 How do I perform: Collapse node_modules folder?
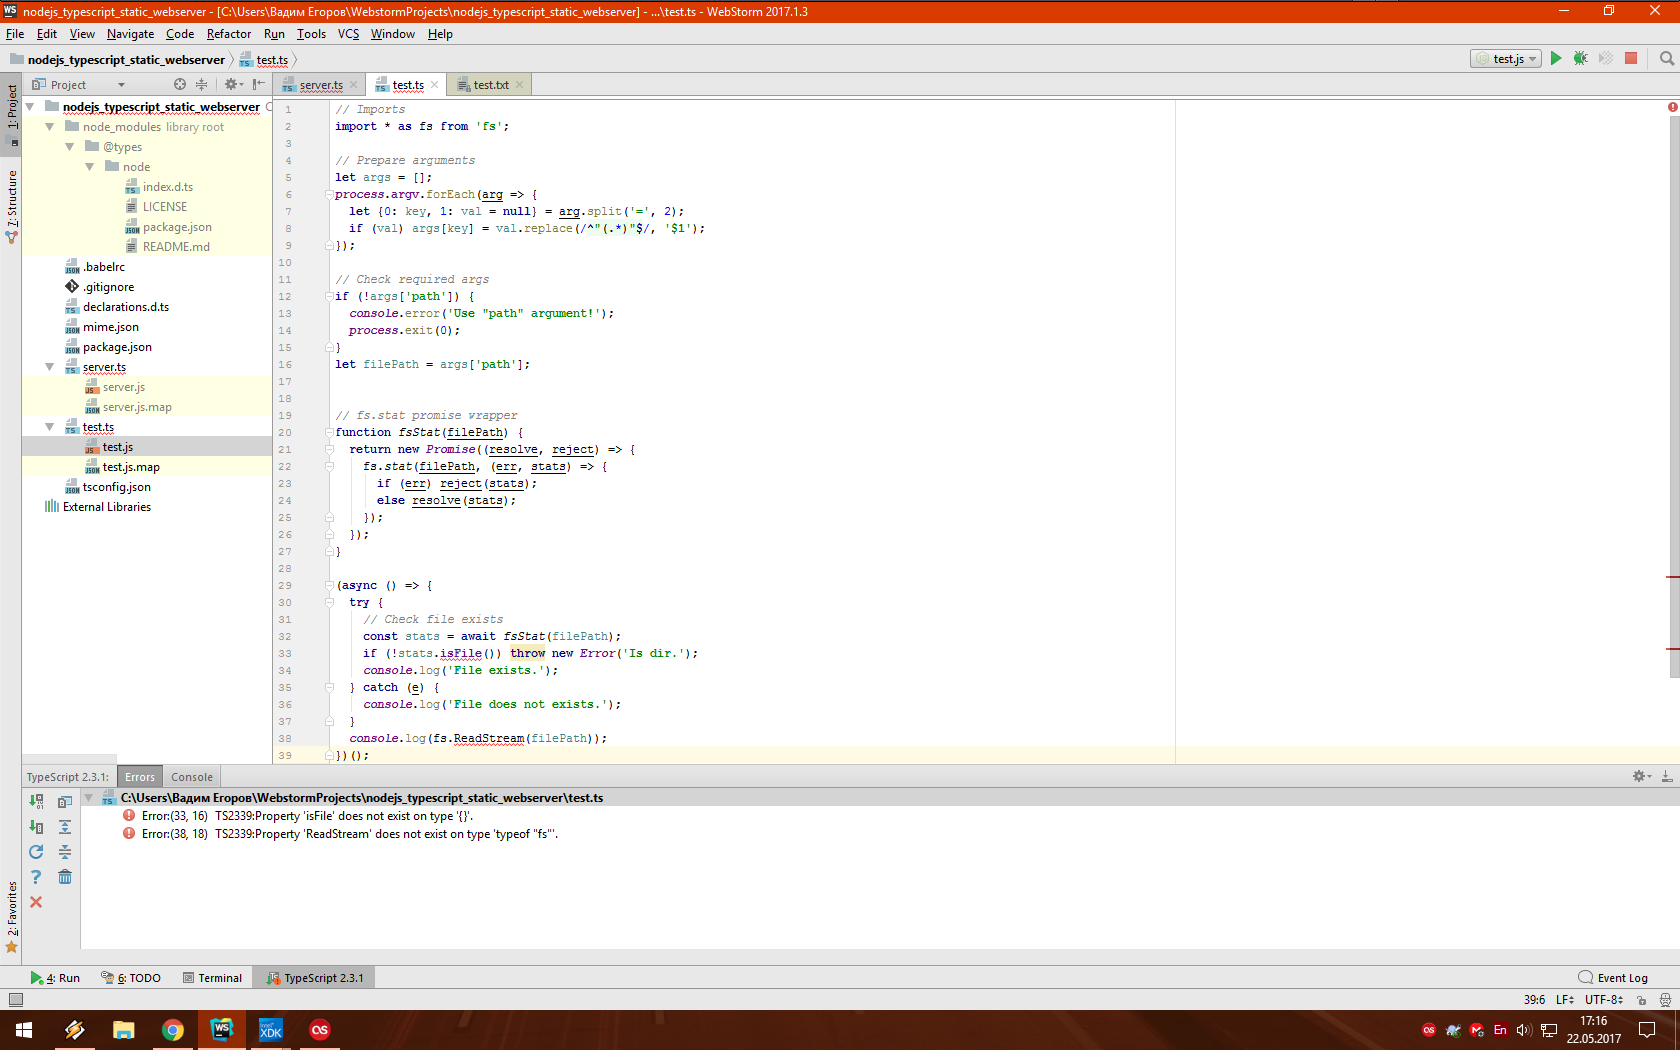50,127
